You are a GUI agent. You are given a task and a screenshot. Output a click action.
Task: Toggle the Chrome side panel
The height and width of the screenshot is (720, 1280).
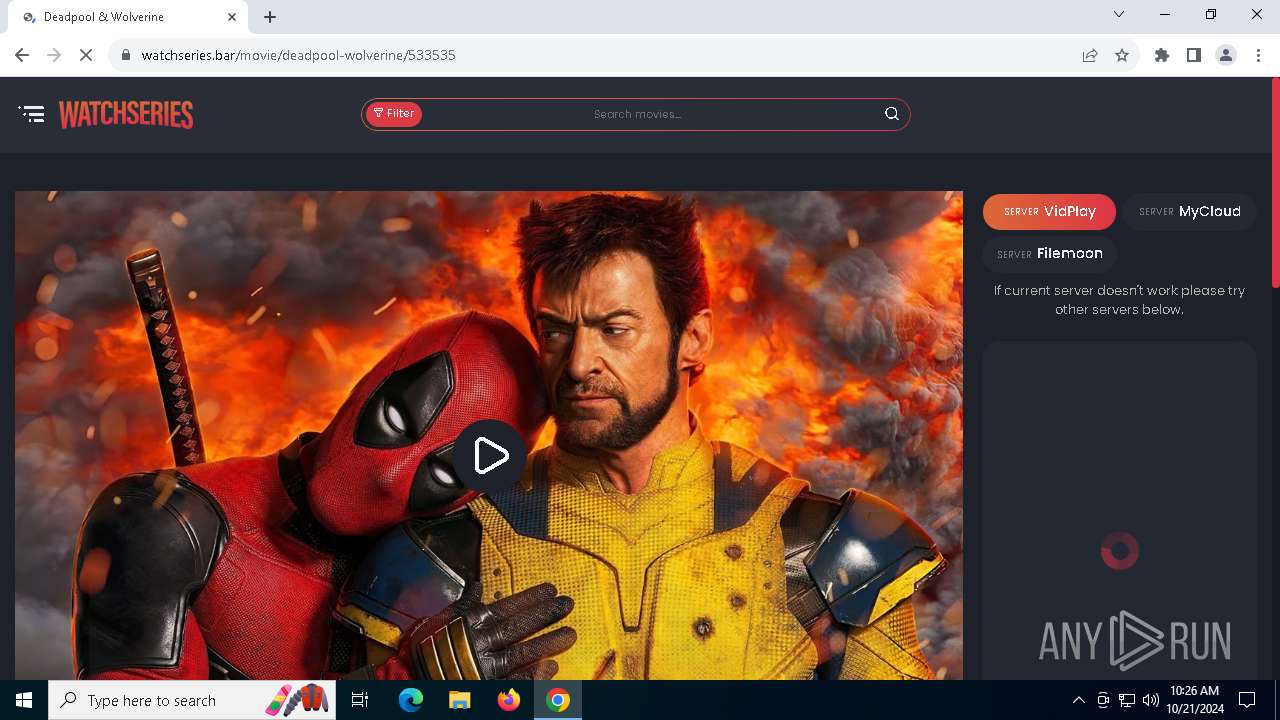[1194, 55]
